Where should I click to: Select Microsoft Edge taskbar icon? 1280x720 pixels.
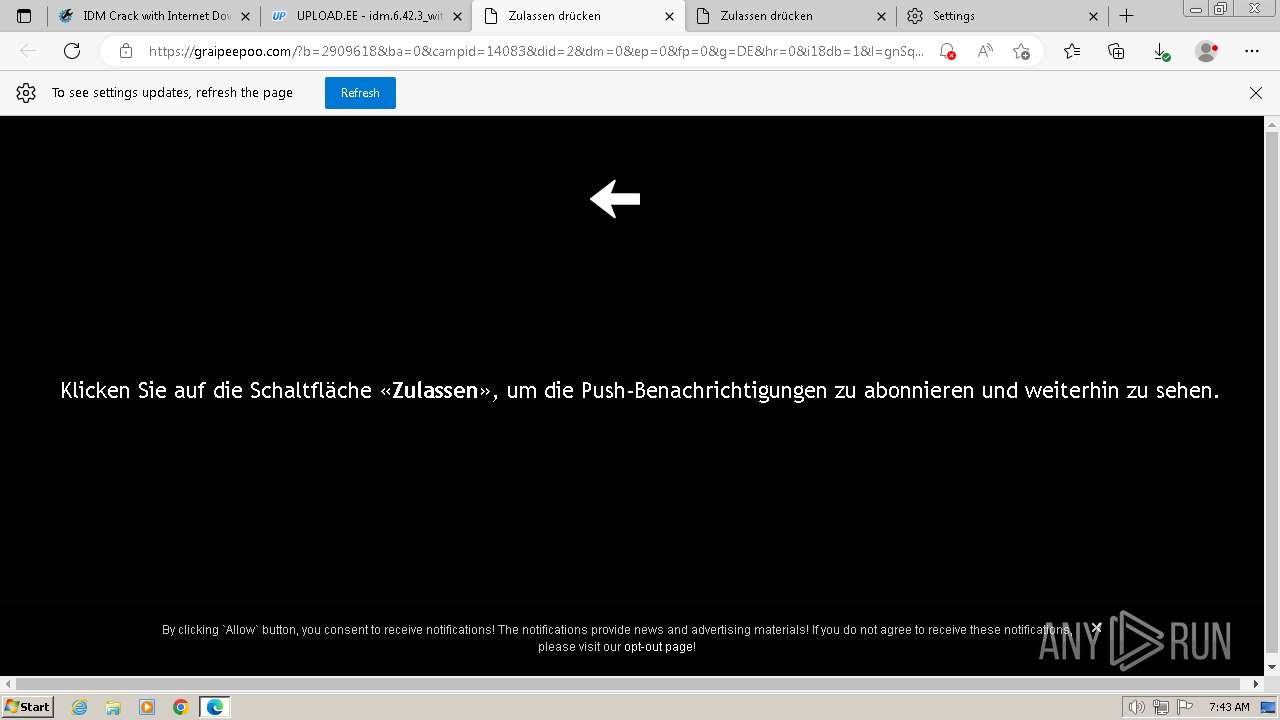pyautogui.click(x=215, y=707)
